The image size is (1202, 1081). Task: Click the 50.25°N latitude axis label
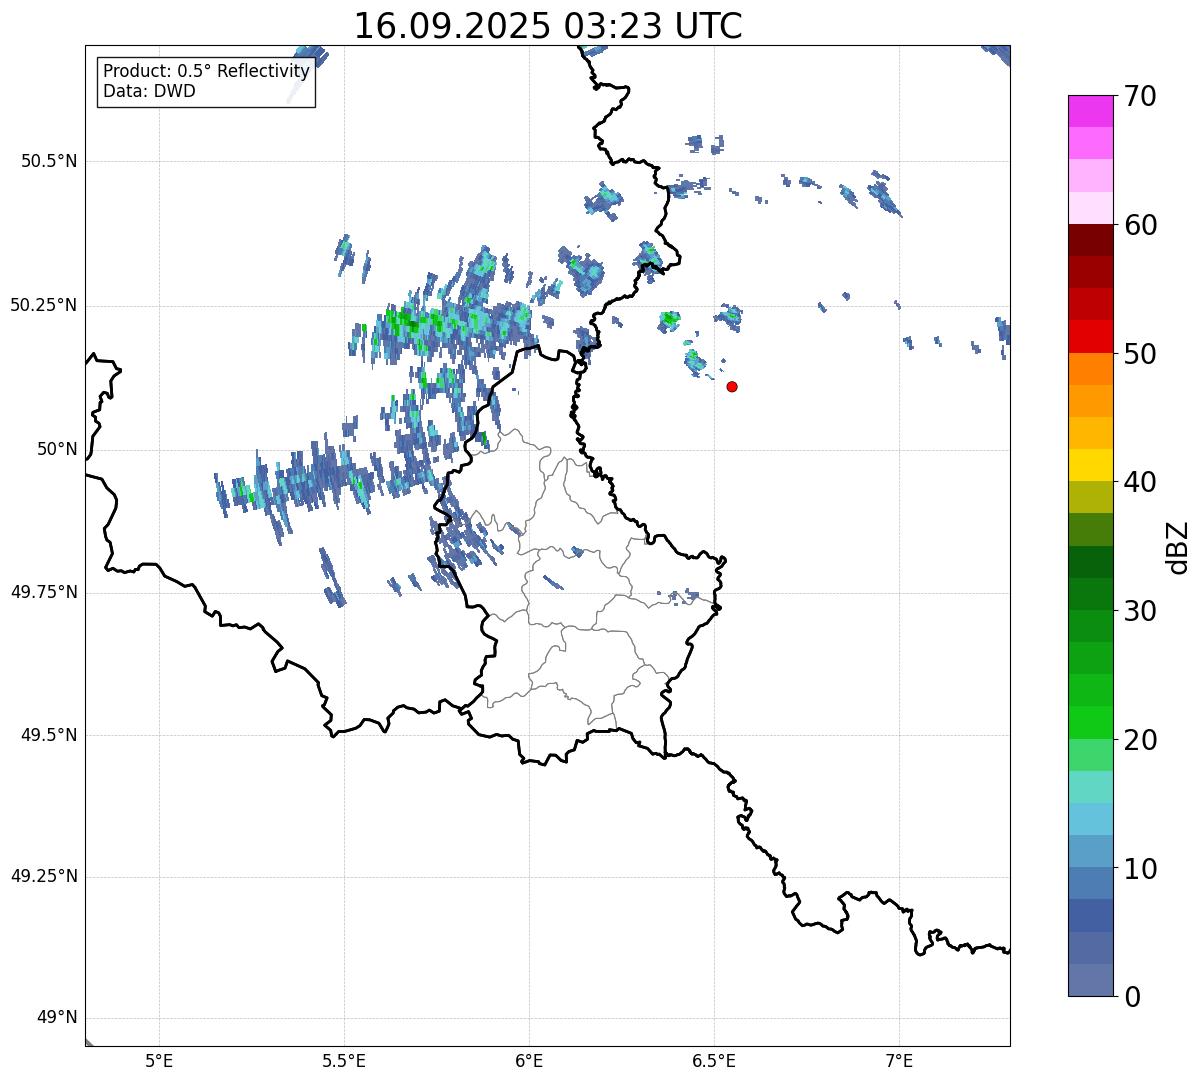pos(44,305)
